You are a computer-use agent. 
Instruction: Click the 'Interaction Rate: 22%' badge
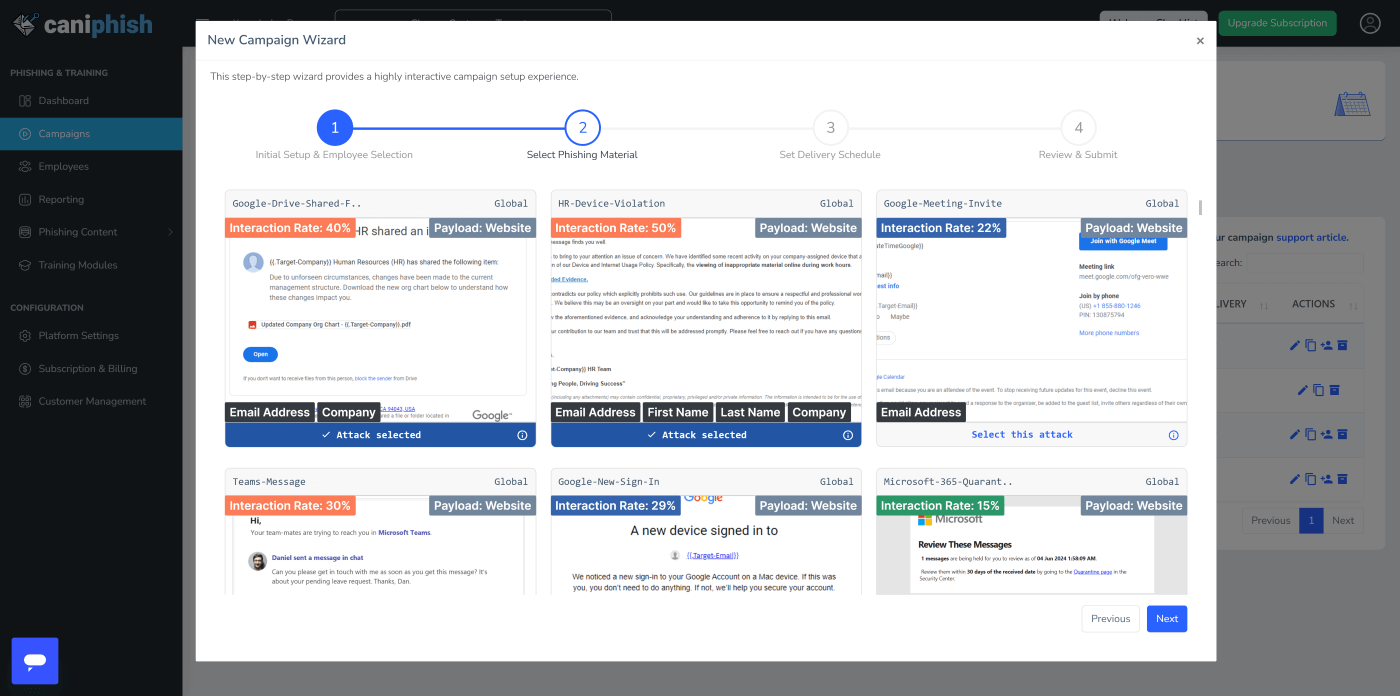coord(941,228)
